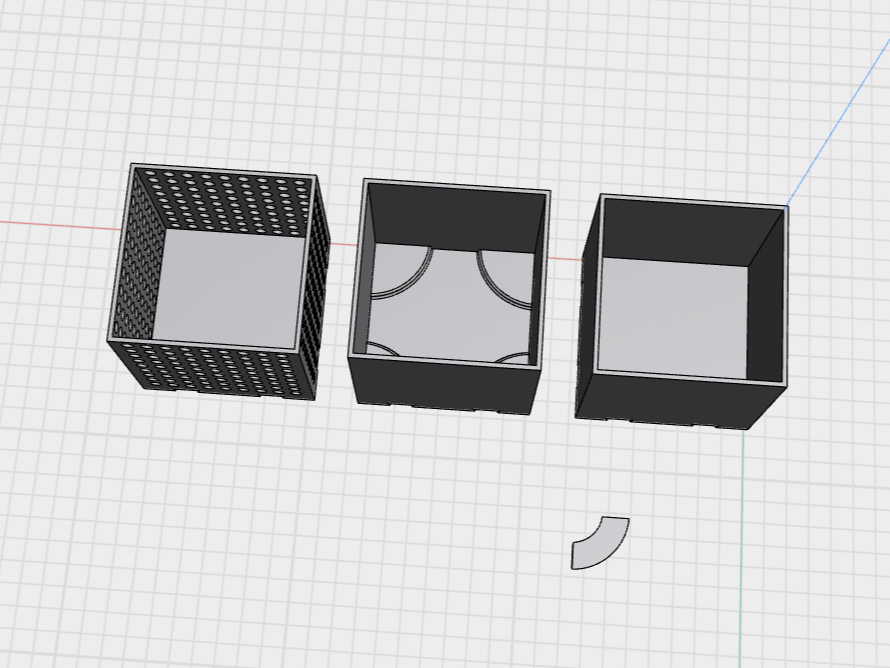This screenshot has width=890, height=668.
Task: Select the plain solid-walled box beside the blue axis
Action: point(682,312)
